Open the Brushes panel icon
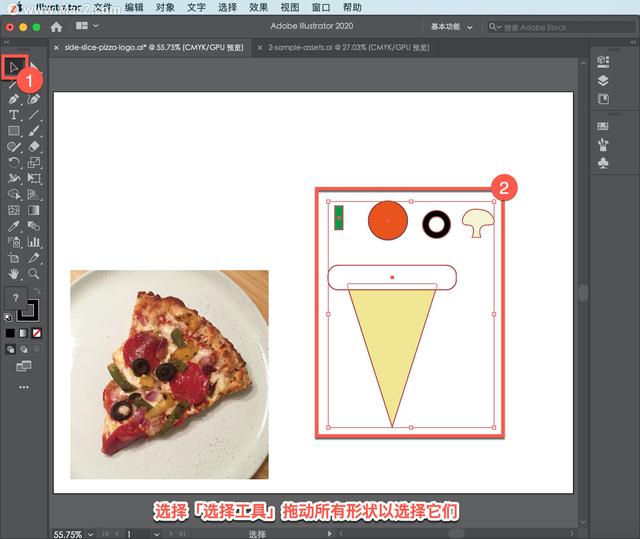640x539 pixels. point(603,144)
